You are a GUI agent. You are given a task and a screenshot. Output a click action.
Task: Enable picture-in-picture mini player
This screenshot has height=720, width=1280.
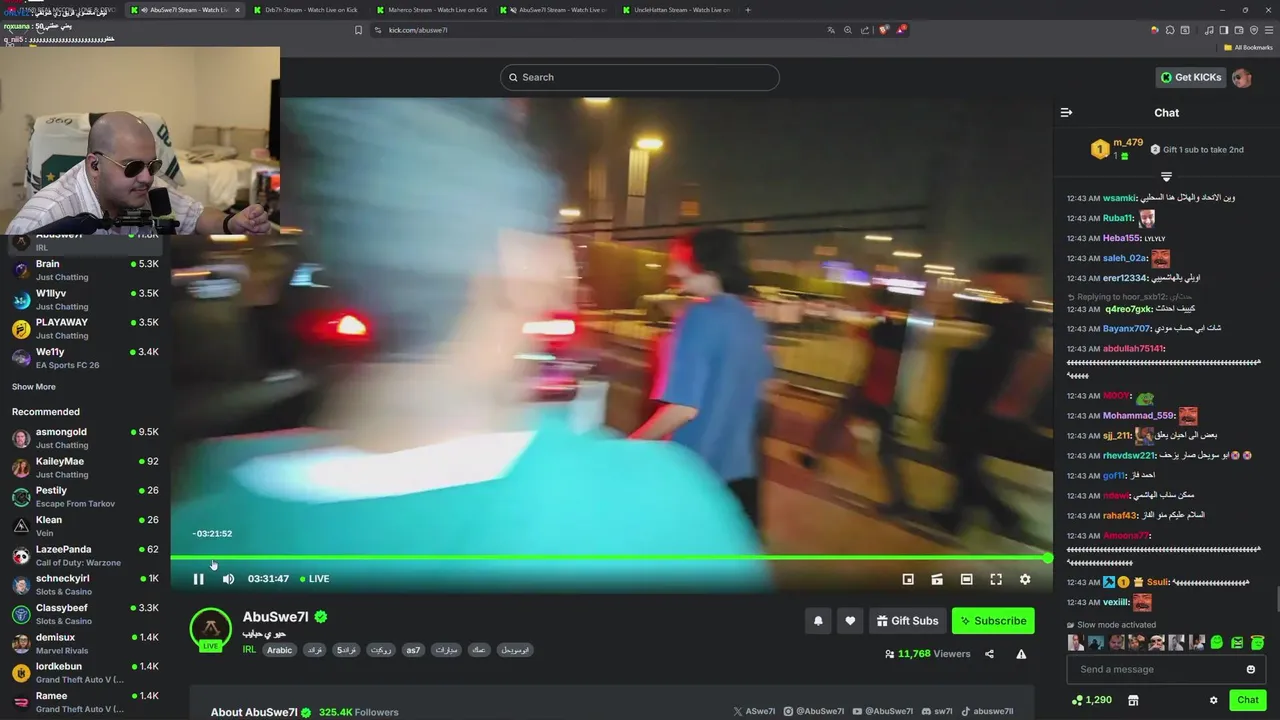(908, 579)
